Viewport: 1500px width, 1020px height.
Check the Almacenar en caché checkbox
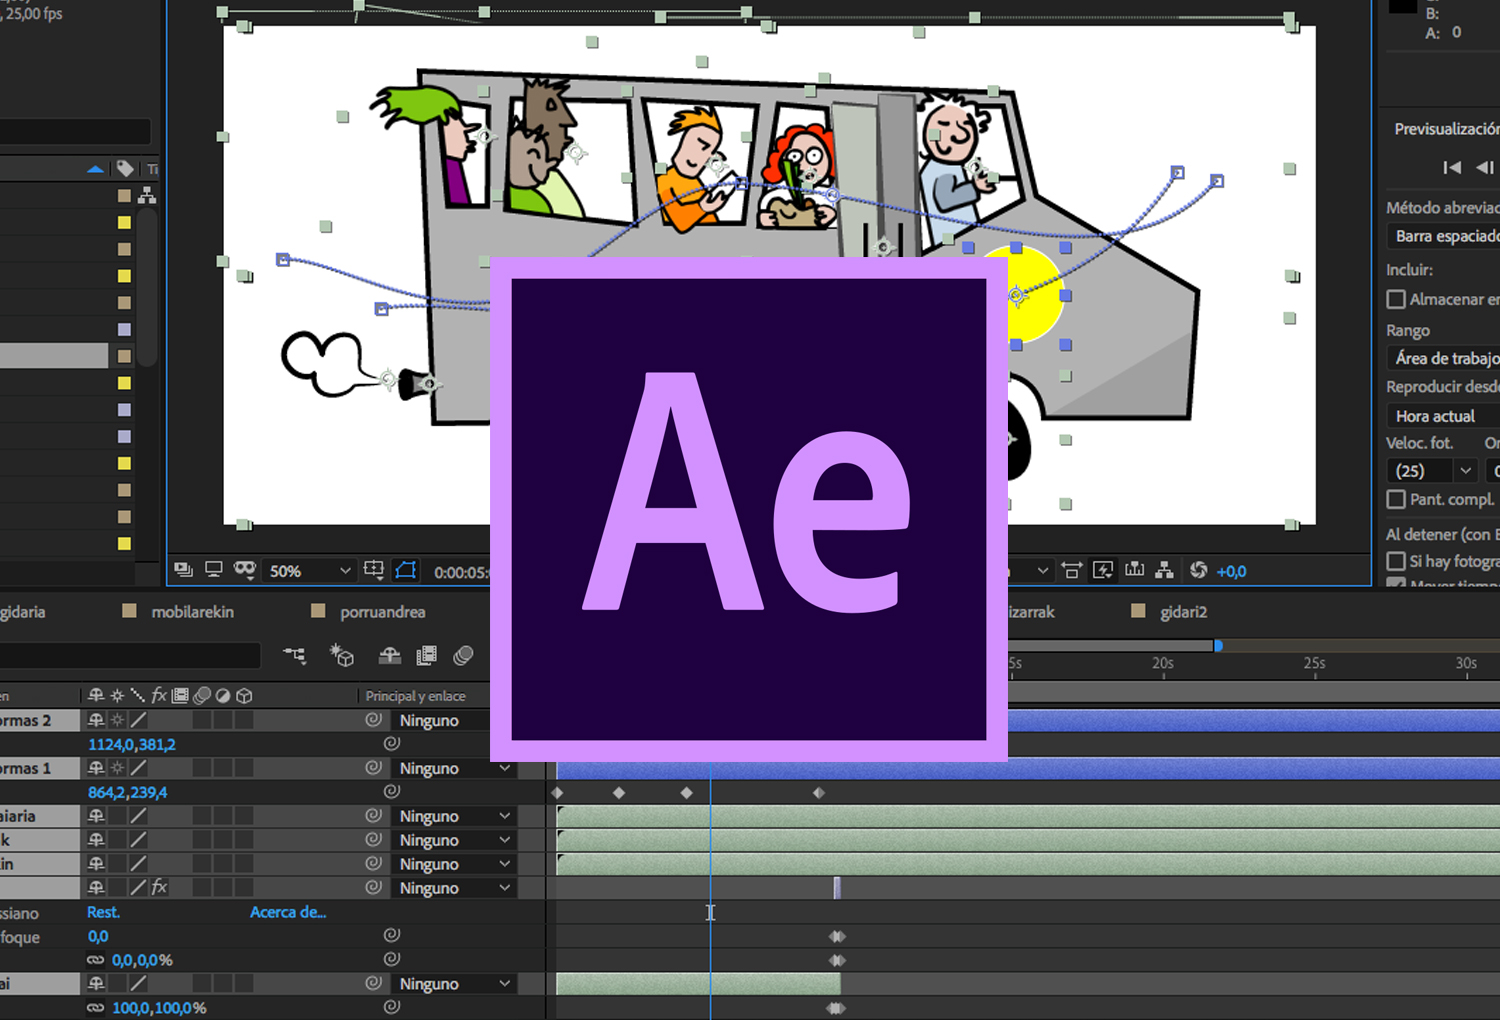tap(1396, 299)
